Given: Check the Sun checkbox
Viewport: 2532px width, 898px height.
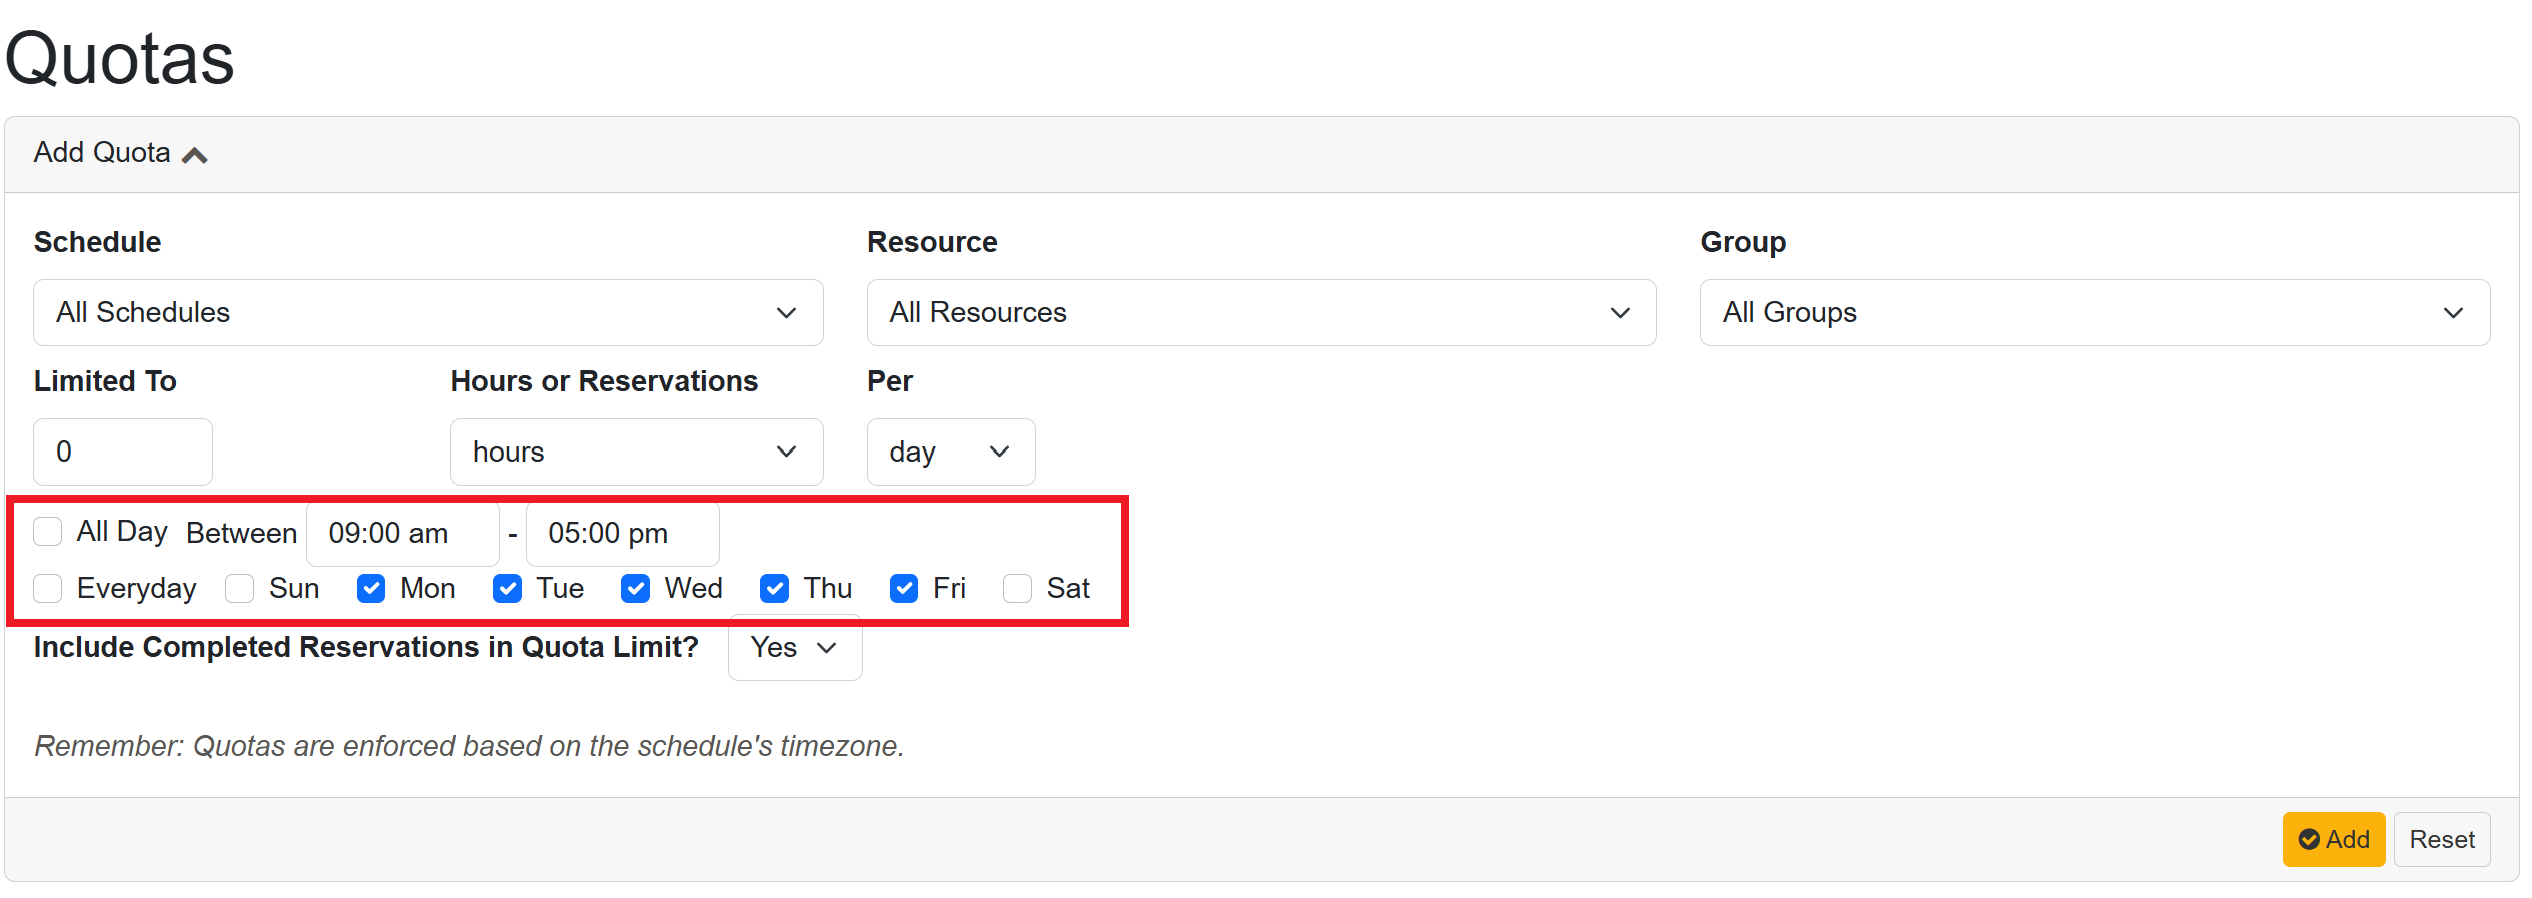Looking at the screenshot, I should point(240,588).
